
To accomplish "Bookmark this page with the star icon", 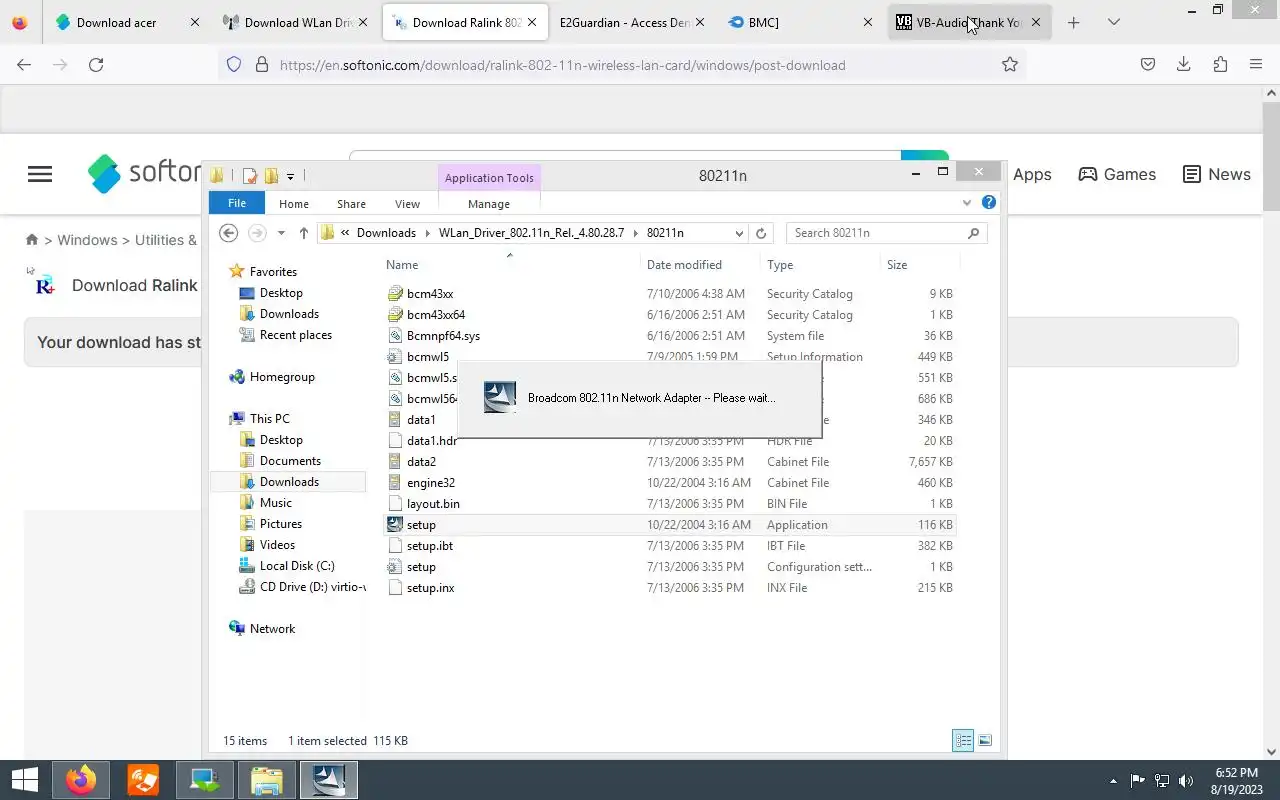I will 1010,65.
